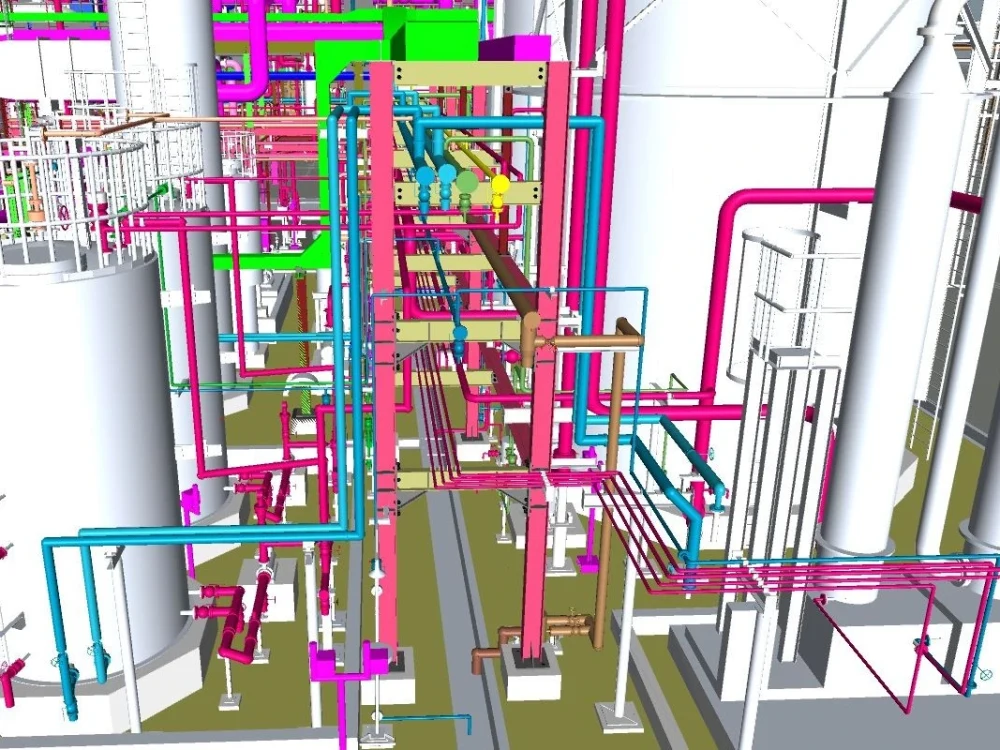Select the yellow globe valve on the upper rack
The image size is (1000, 750).
click(500, 185)
